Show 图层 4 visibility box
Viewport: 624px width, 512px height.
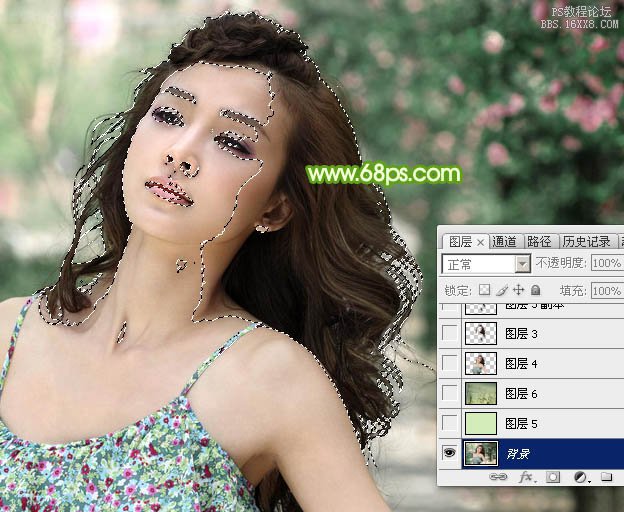pyautogui.click(x=450, y=363)
